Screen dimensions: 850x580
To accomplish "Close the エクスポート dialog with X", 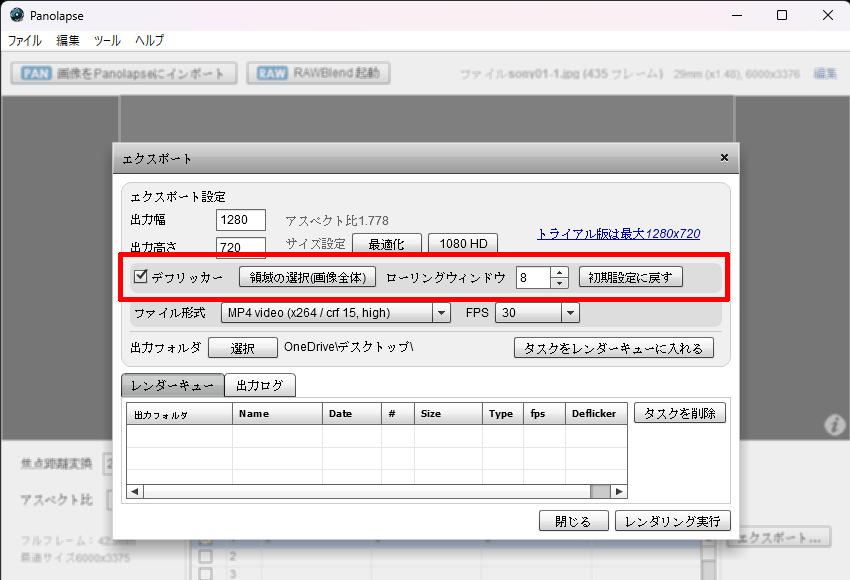I will (x=724, y=158).
